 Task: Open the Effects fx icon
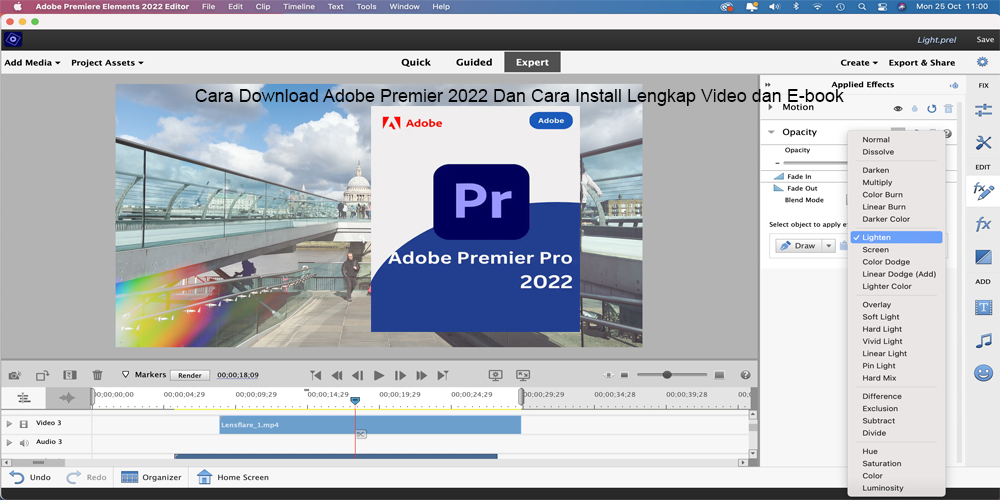pyautogui.click(x=983, y=224)
